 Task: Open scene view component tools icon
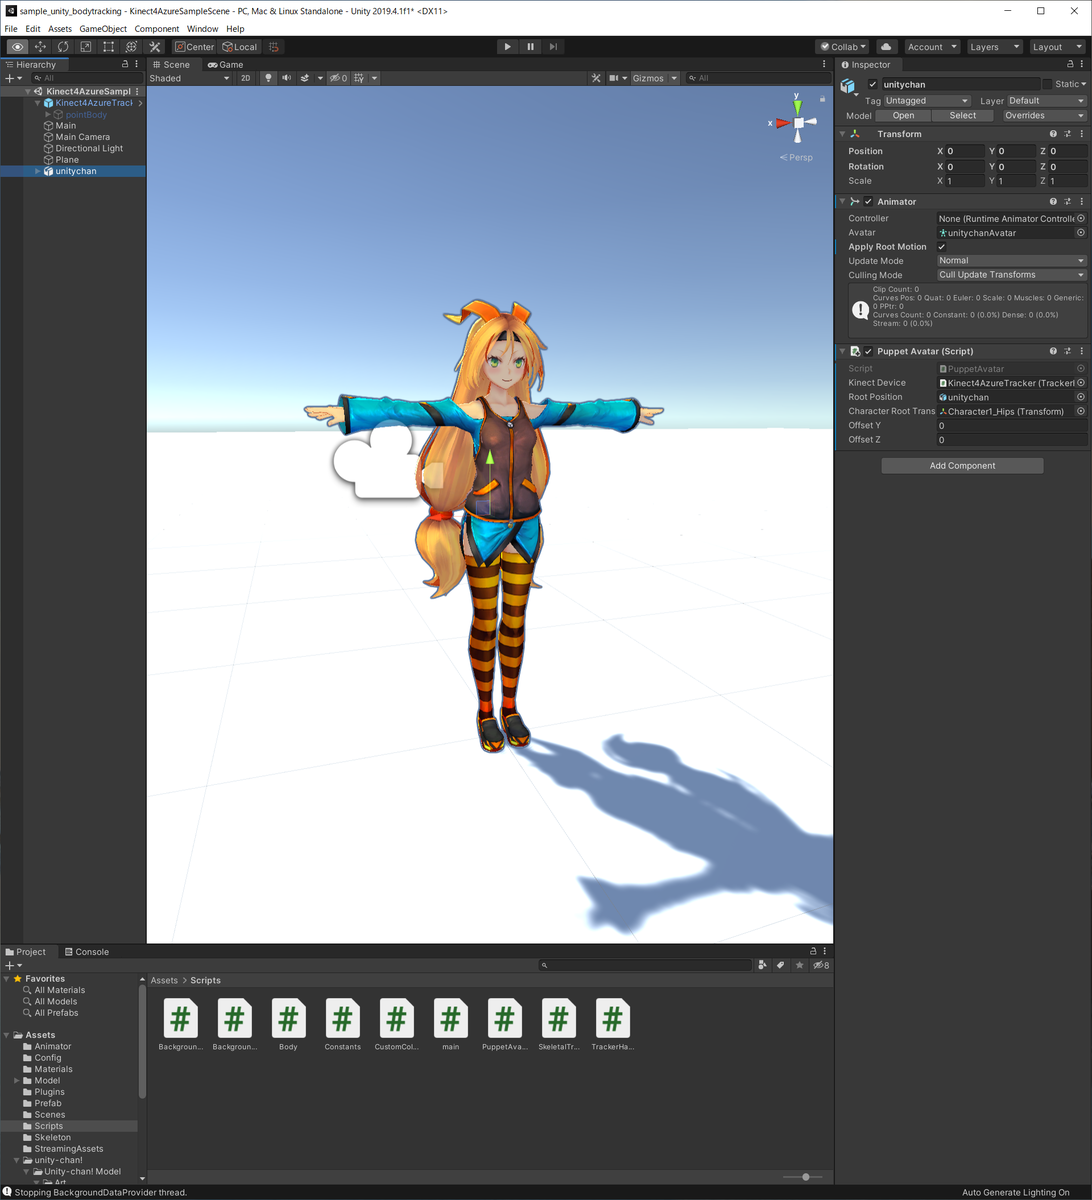point(596,78)
